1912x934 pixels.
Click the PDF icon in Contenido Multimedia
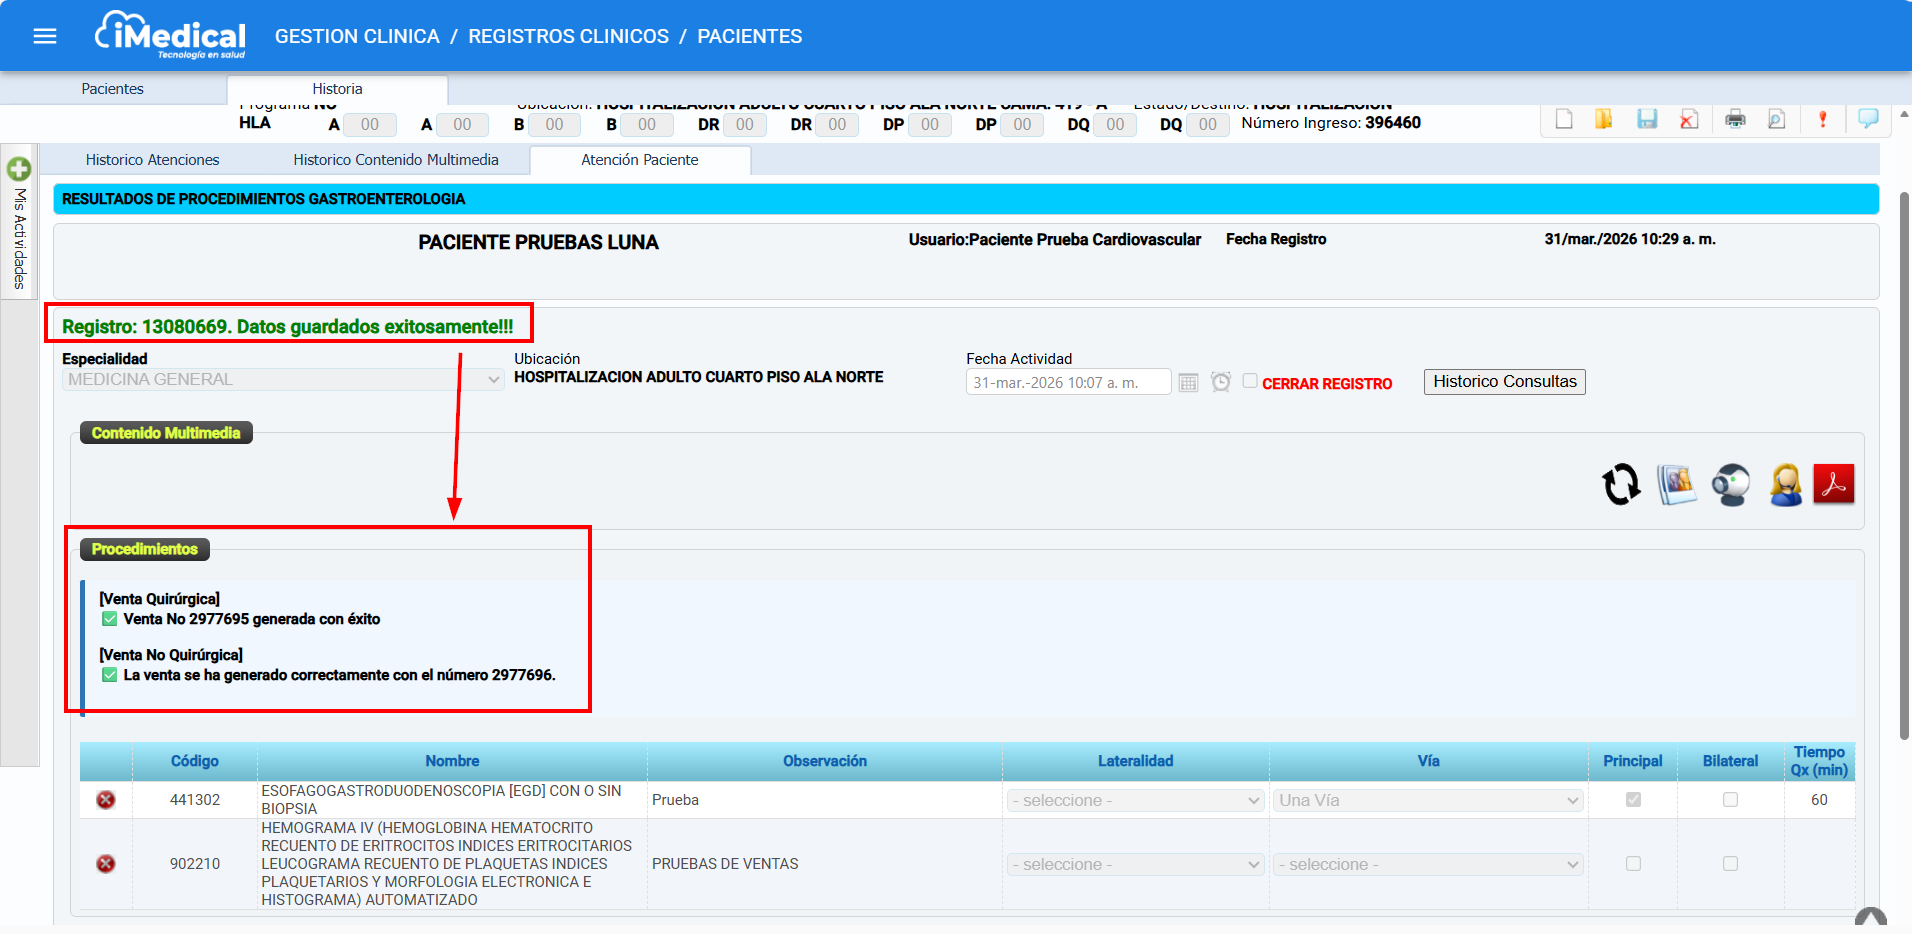(x=1833, y=485)
